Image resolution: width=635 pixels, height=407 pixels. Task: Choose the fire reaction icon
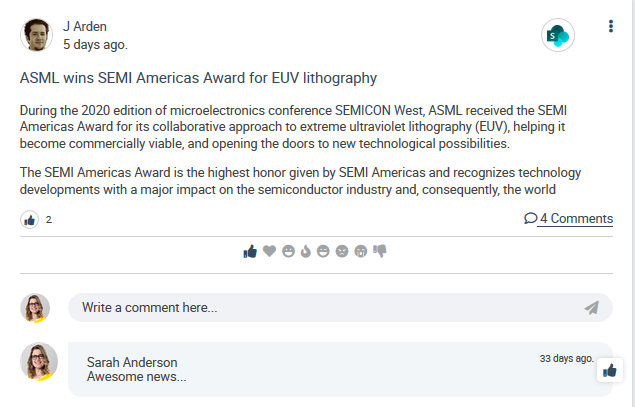(x=306, y=251)
